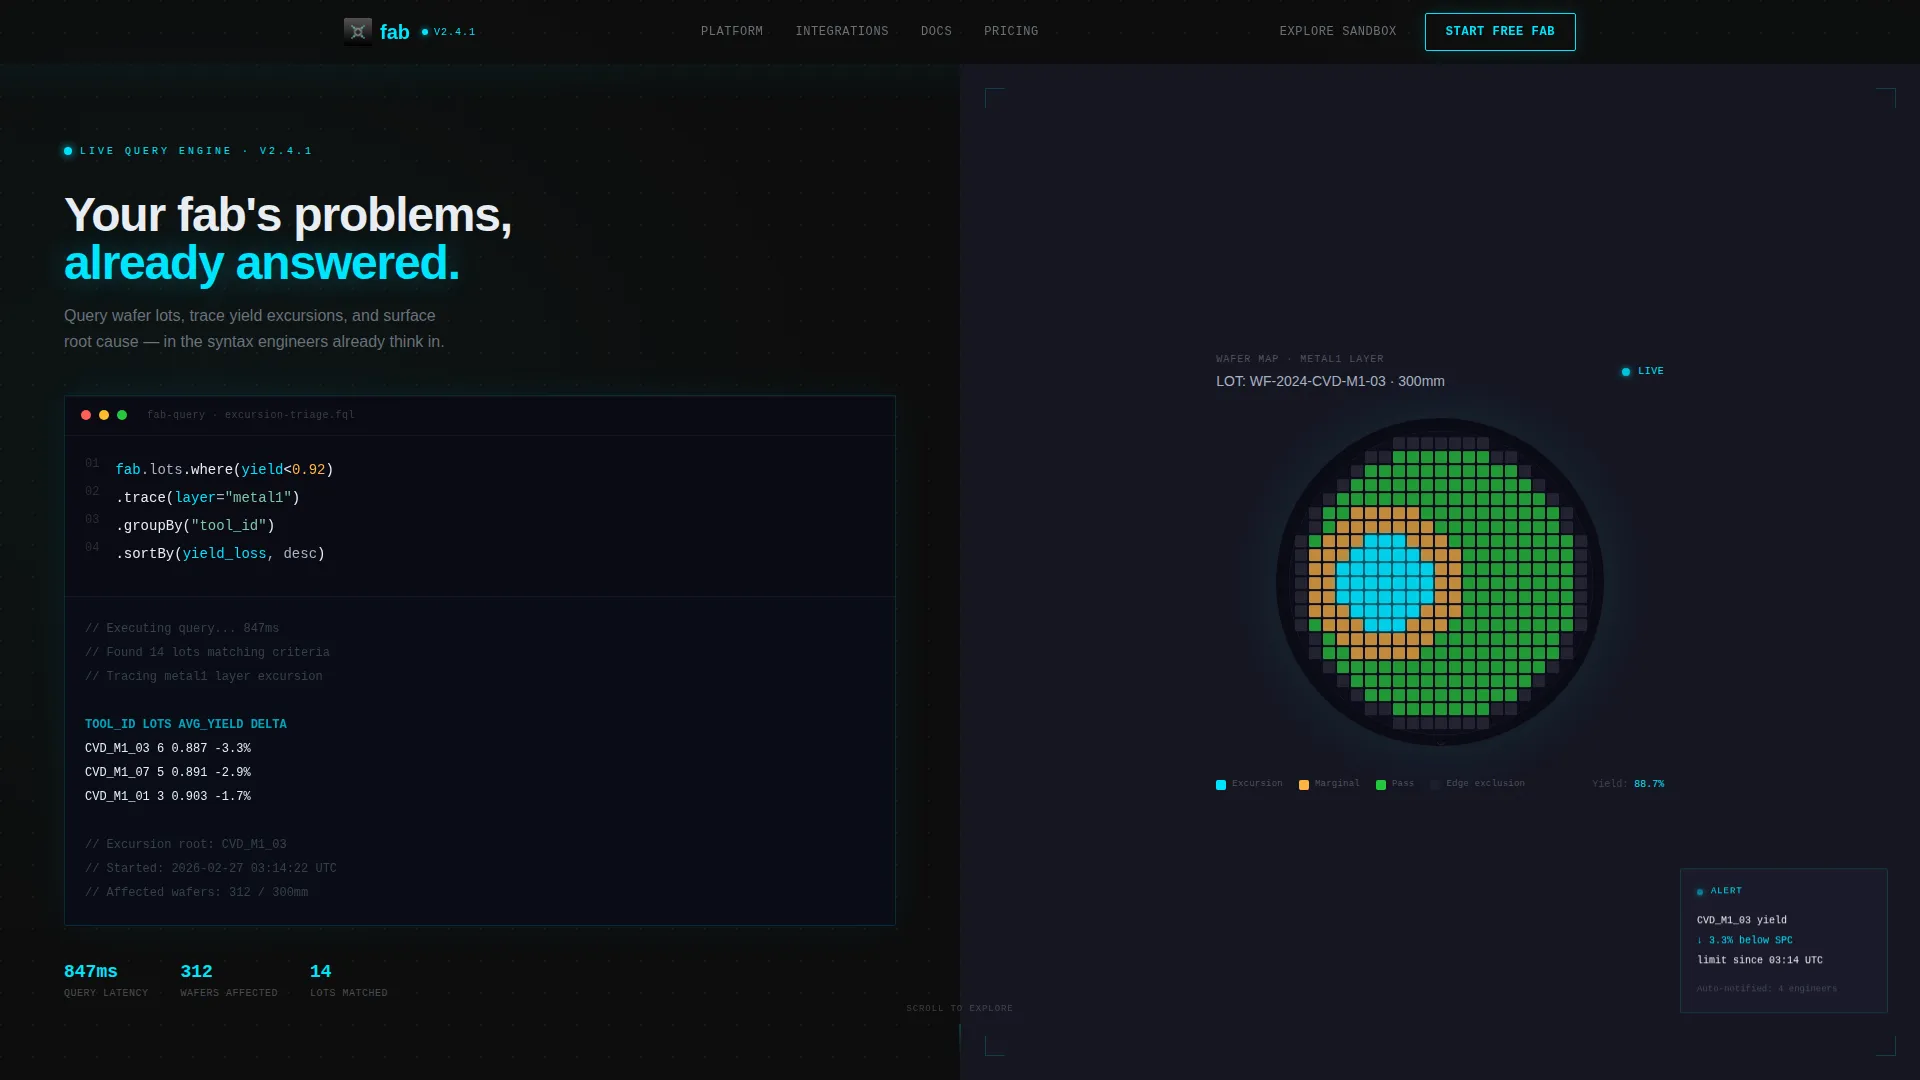Image resolution: width=1920 pixels, height=1080 pixels.
Task: Click the 312 wafers affected stat
Action: (x=229, y=979)
